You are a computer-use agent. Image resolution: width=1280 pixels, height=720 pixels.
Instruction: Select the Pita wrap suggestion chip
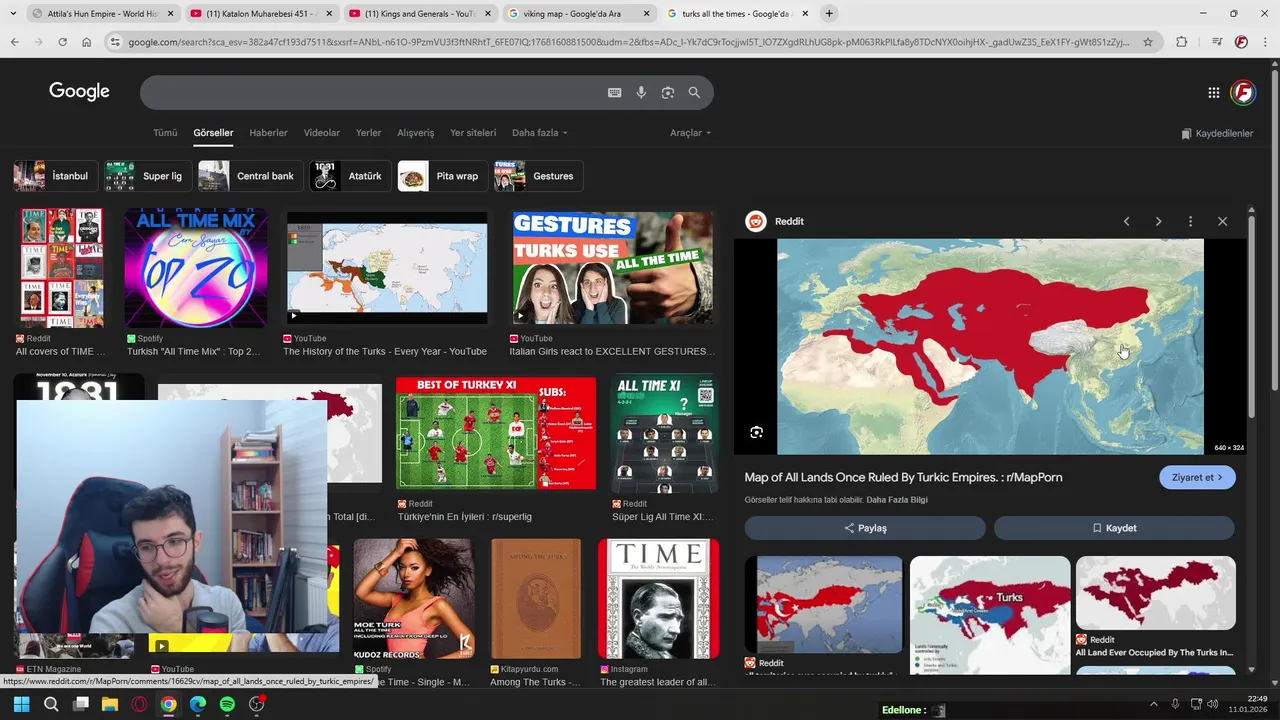(x=442, y=176)
